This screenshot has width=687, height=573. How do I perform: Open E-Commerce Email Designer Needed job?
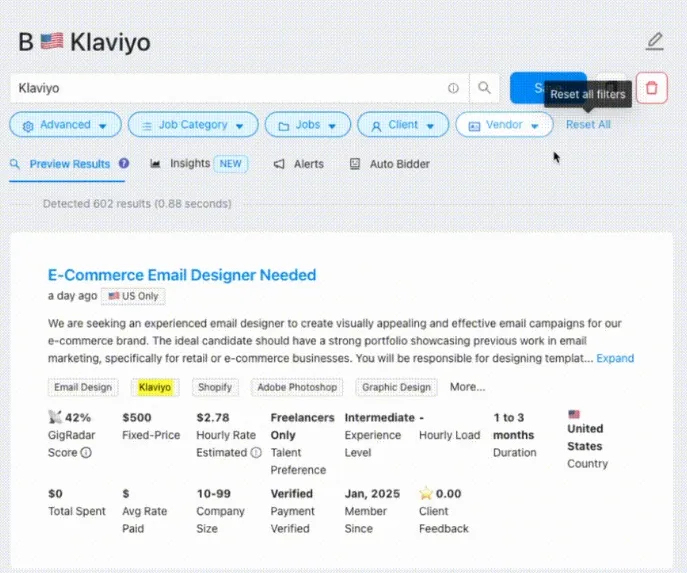pyautogui.click(x=182, y=275)
